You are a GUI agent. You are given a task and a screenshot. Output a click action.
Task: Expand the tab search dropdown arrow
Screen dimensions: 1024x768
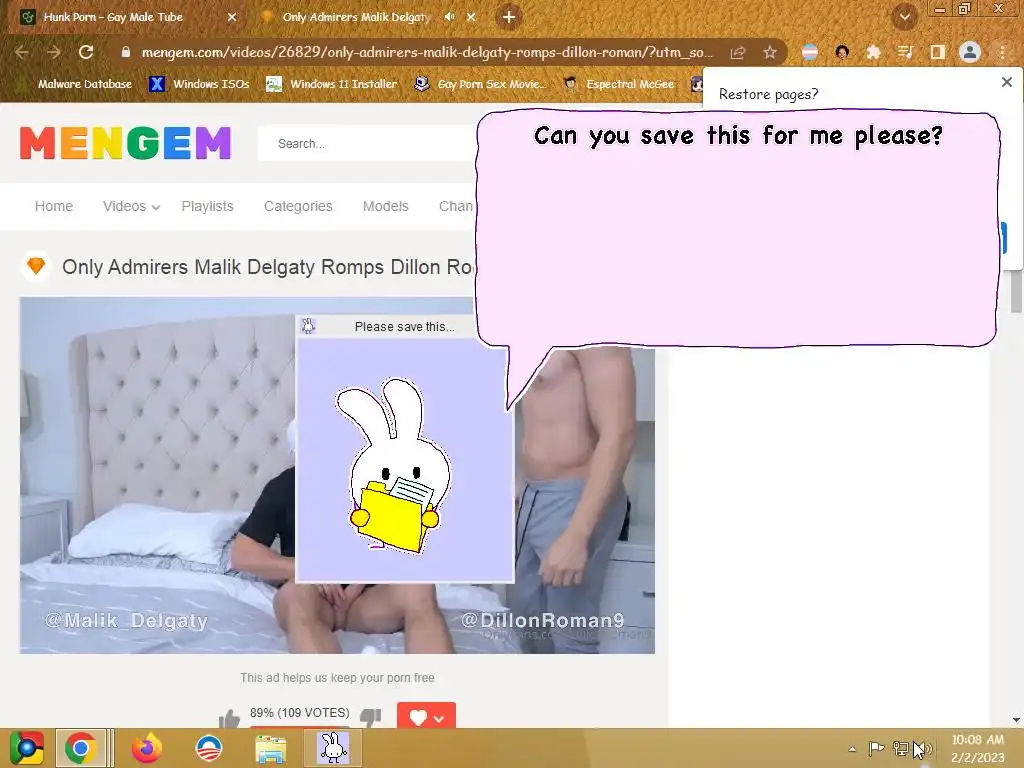point(904,17)
